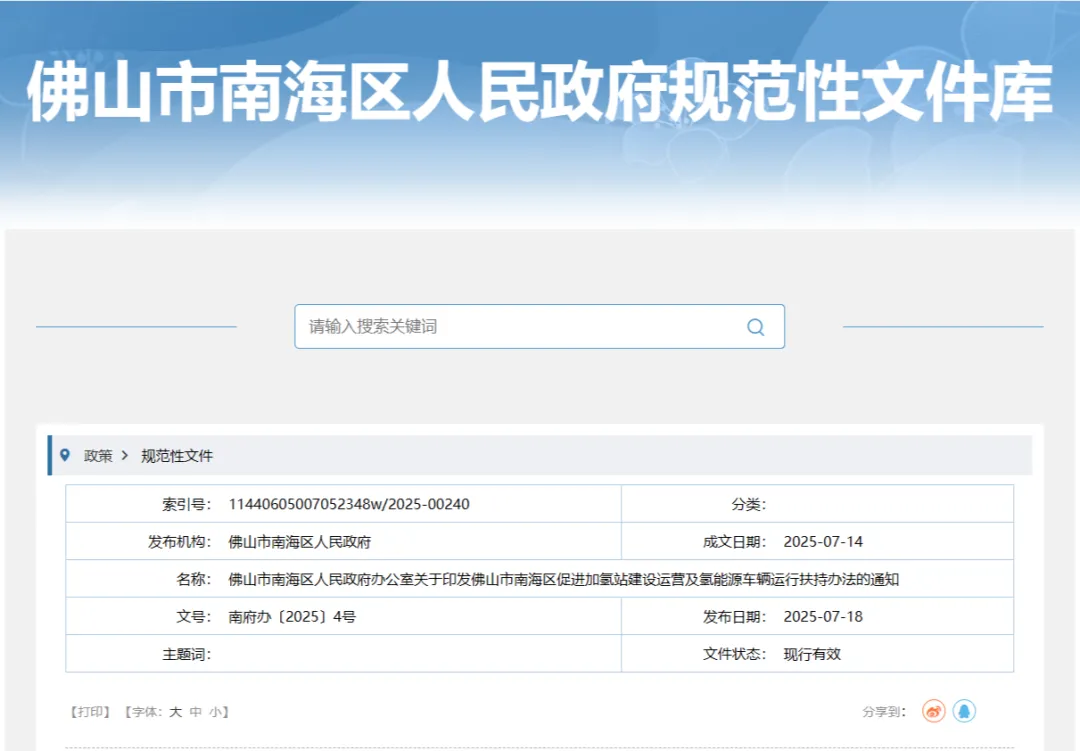Click the search magnifier icon
The image size is (1080, 751).
tap(755, 326)
